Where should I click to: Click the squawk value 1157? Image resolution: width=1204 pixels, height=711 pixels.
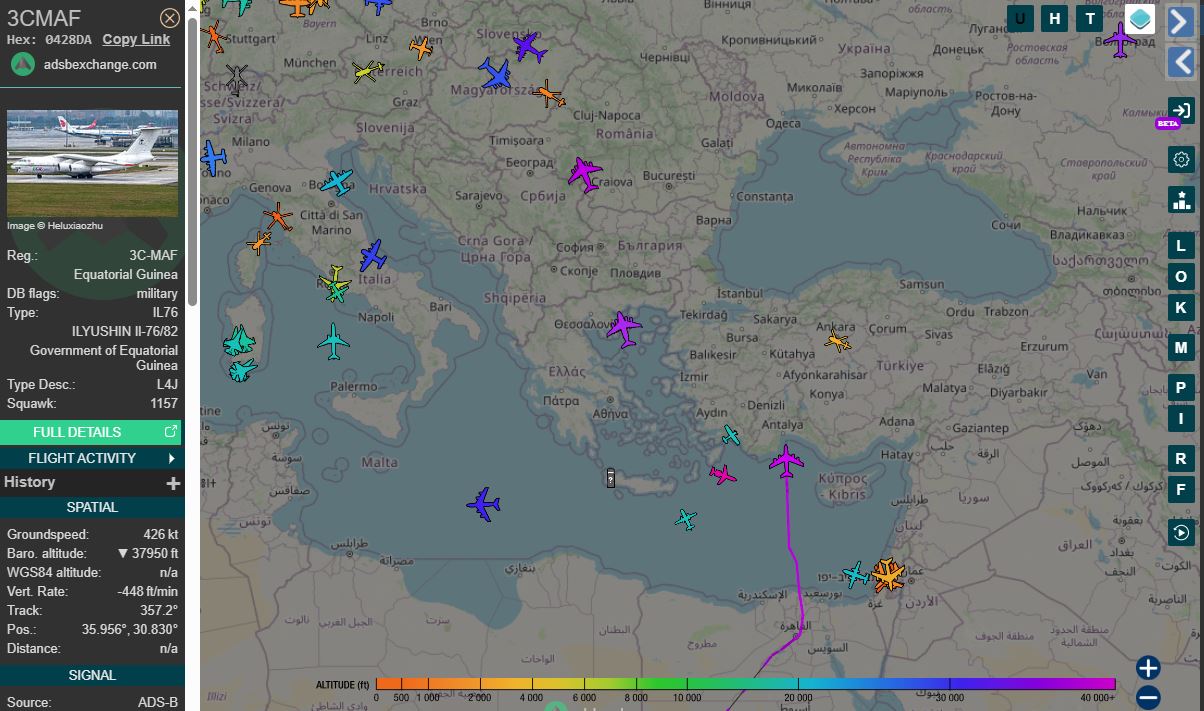(163, 404)
